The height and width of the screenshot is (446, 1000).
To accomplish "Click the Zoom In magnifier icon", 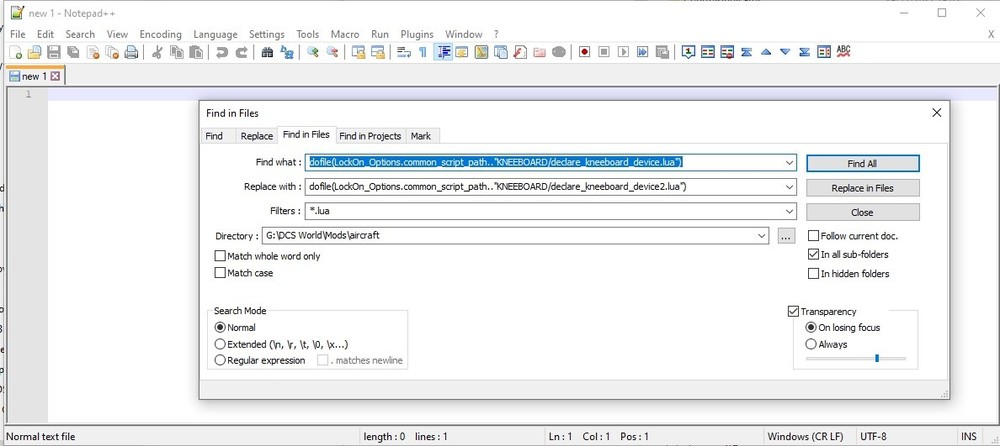I will 312,52.
